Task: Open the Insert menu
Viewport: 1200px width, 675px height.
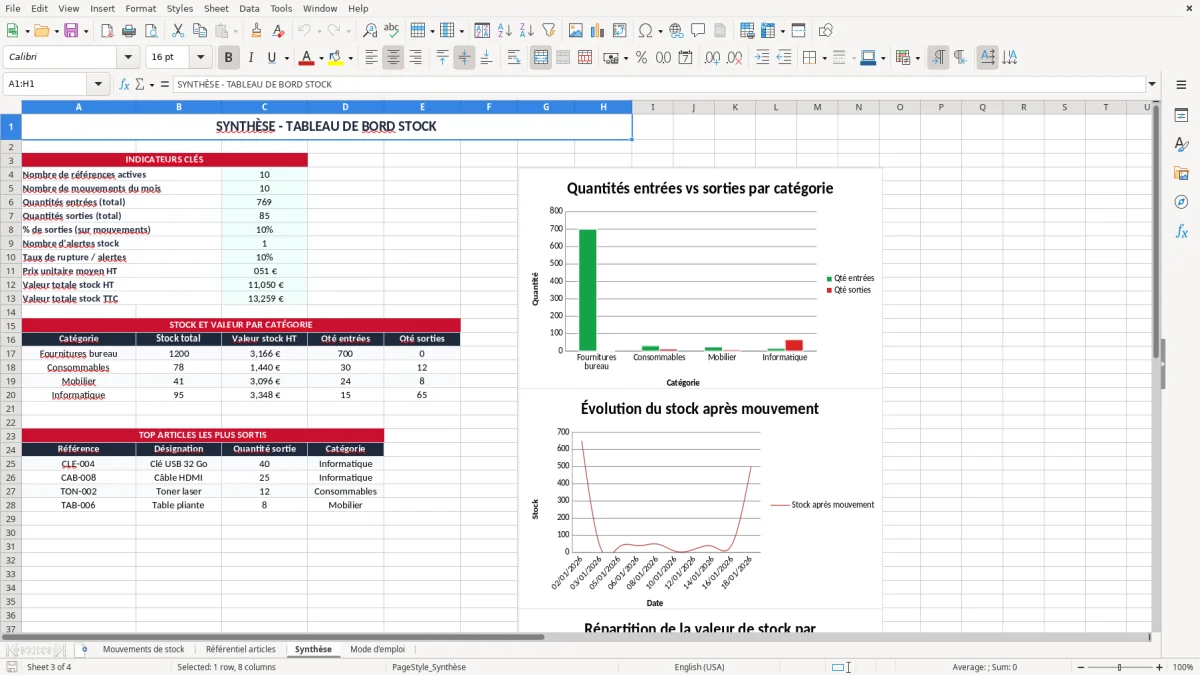Action: (102, 8)
